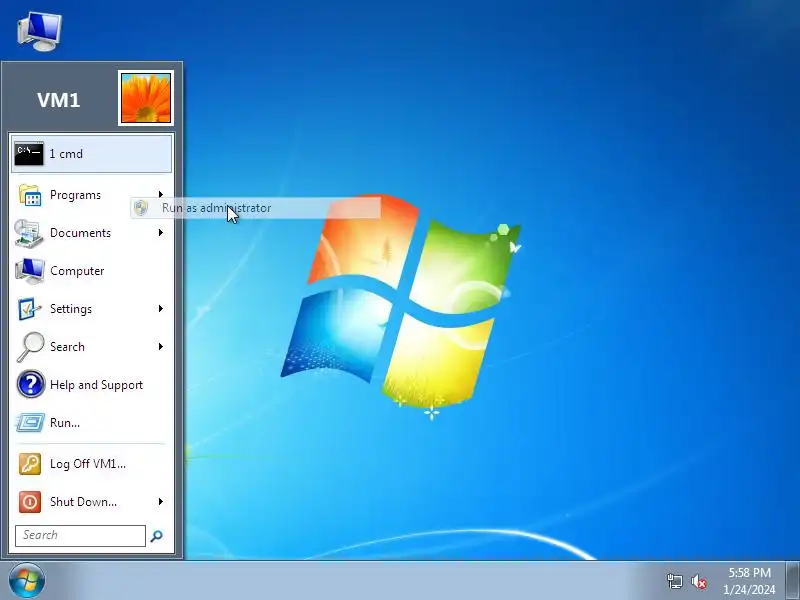
Task: Open Computer from the Start menu
Action: tap(92, 271)
